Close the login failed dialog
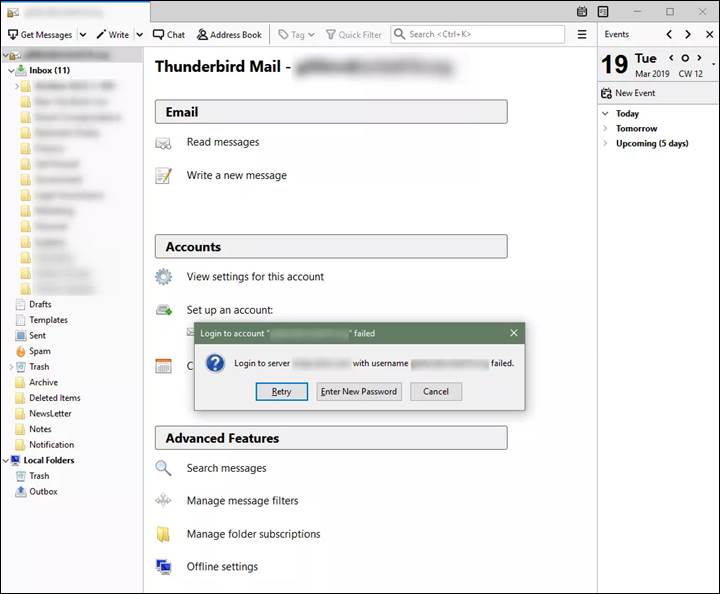Viewport: 720px width, 594px height. [x=514, y=333]
